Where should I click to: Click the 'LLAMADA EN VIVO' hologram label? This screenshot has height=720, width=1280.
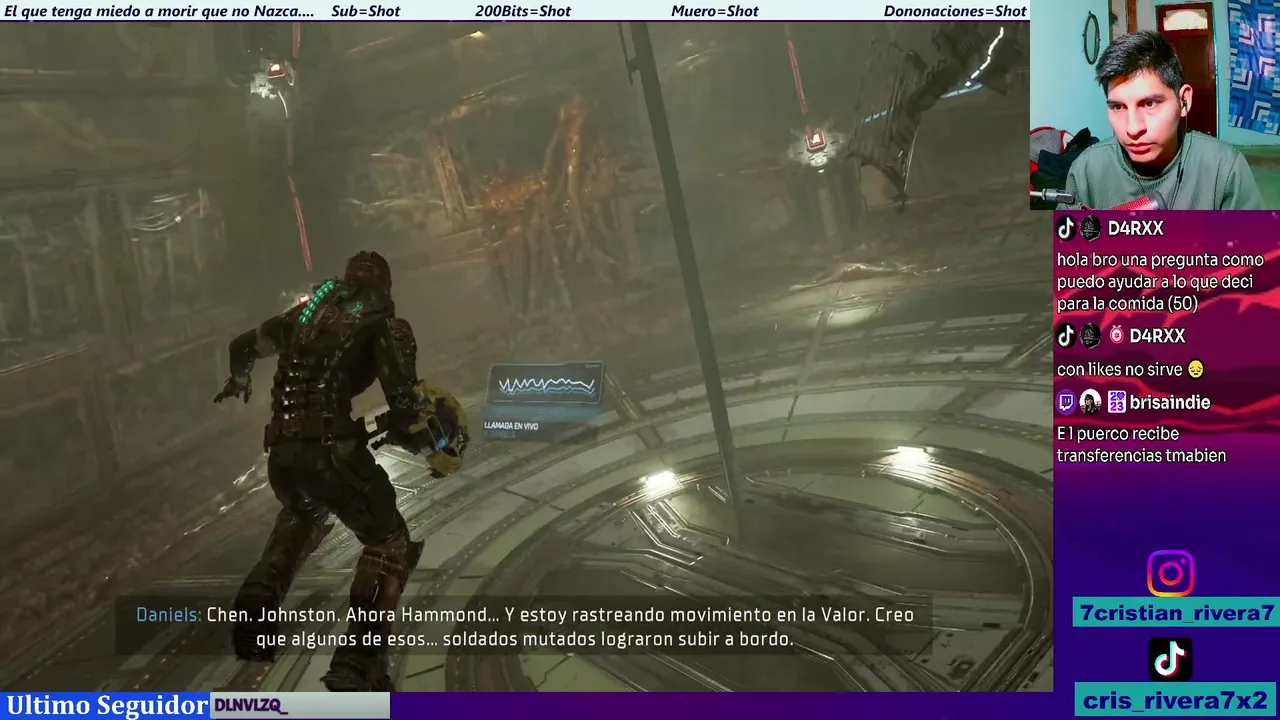point(511,426)
